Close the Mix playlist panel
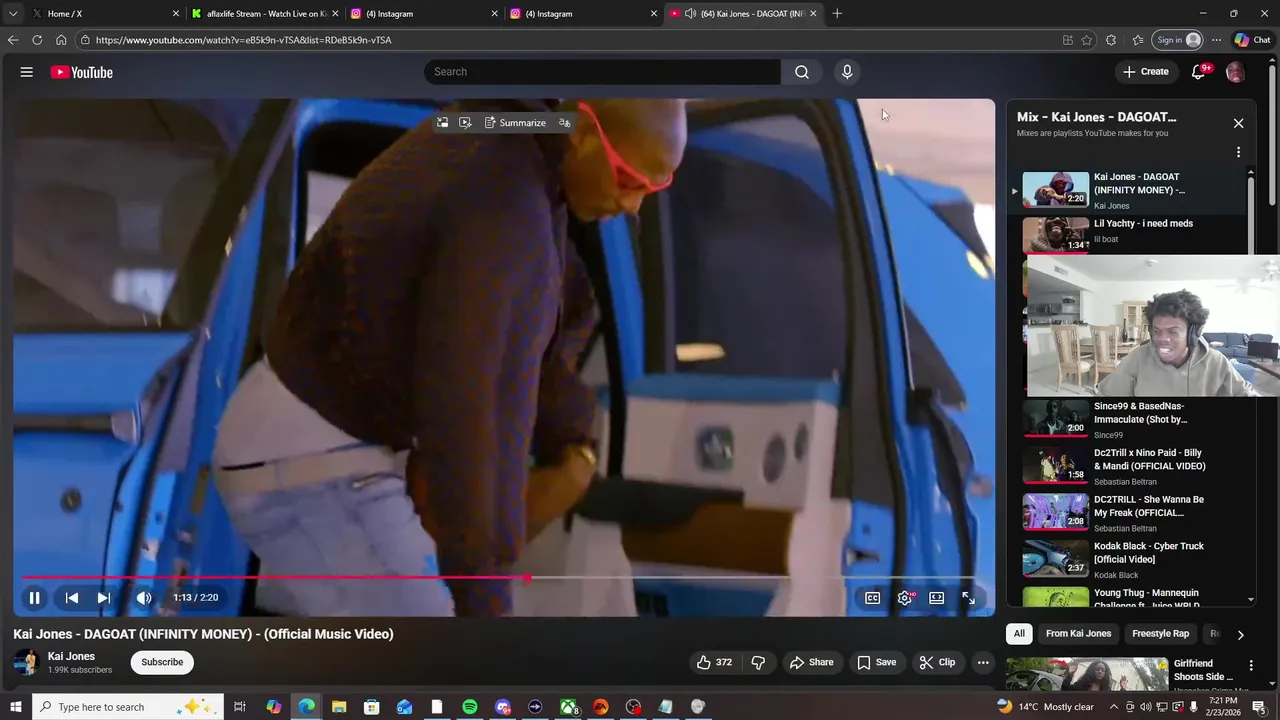This screenshot has width=1280, height=720. click(1238, 123)
